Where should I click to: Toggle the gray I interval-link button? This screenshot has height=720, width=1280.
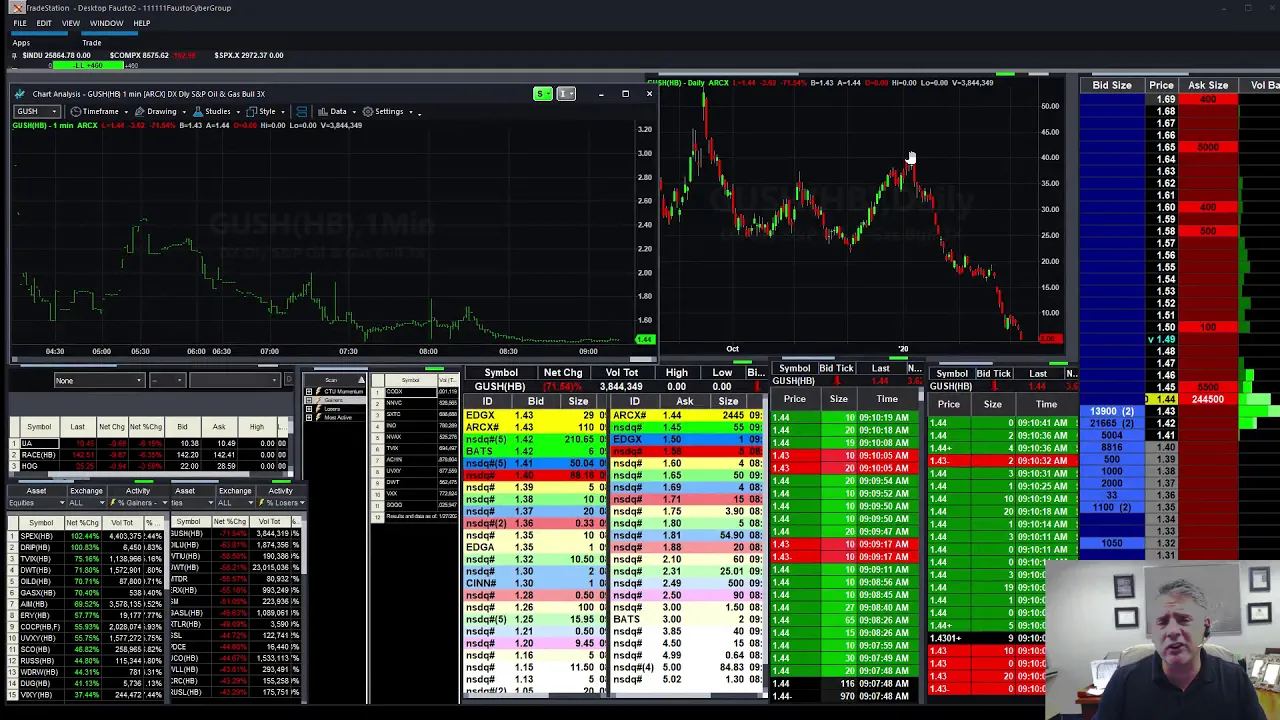(x=566, y=94)
